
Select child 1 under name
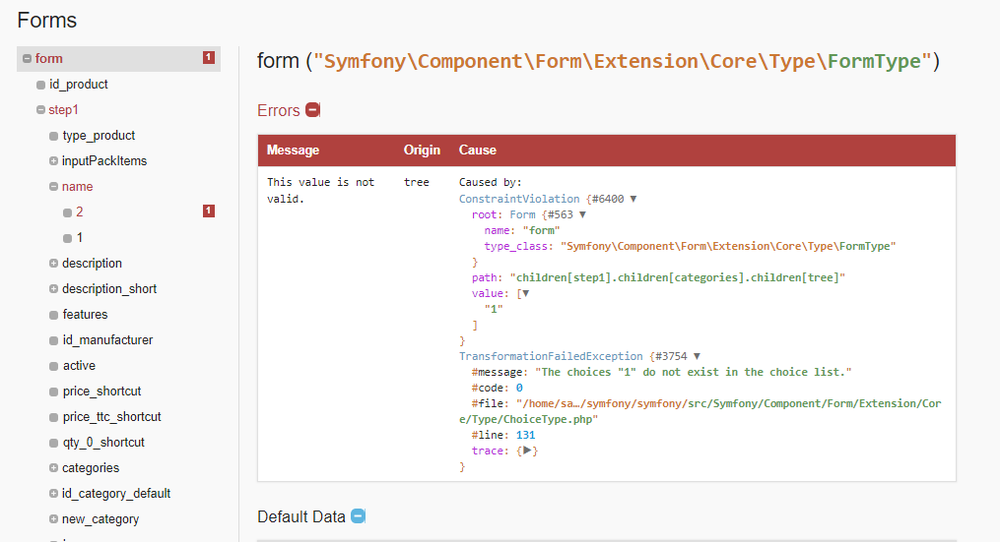pos(79,237)
